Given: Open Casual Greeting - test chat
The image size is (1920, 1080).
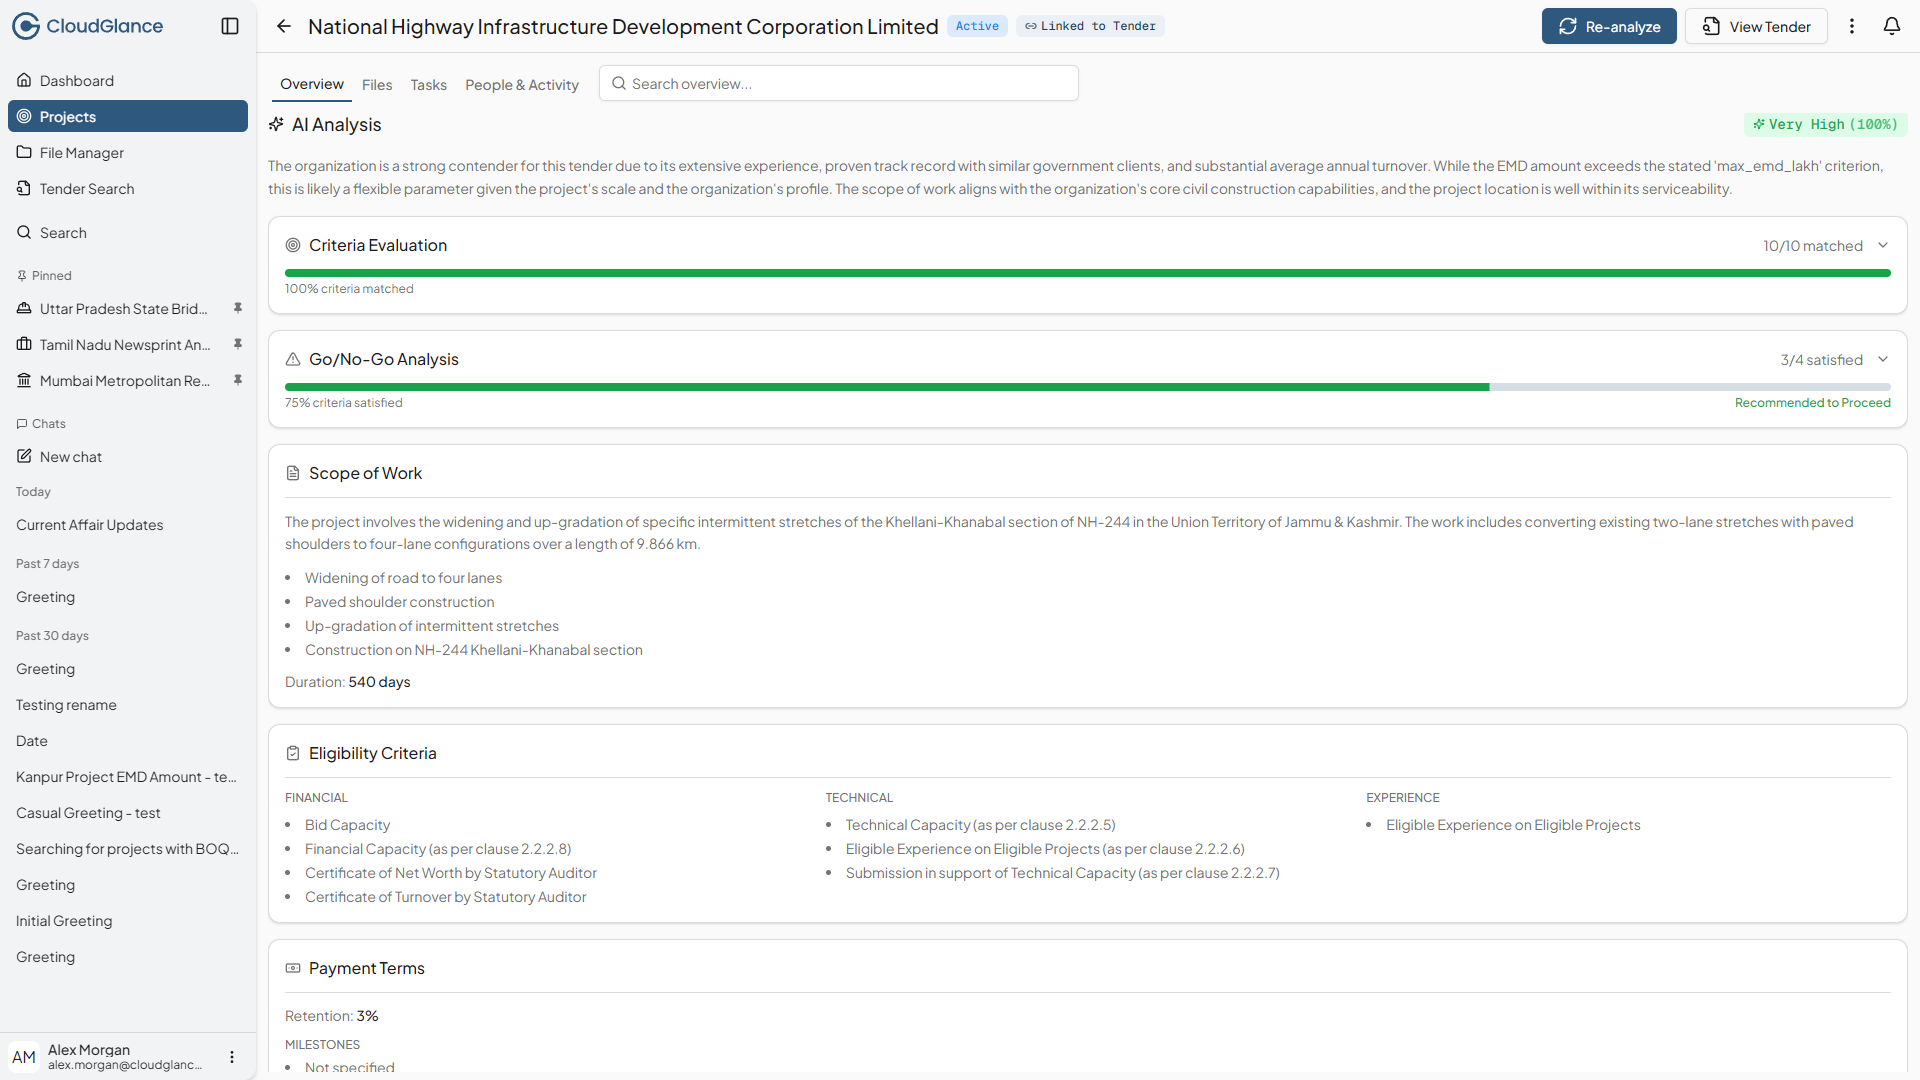Looking at the screenshot, I should tap(128, 813).
